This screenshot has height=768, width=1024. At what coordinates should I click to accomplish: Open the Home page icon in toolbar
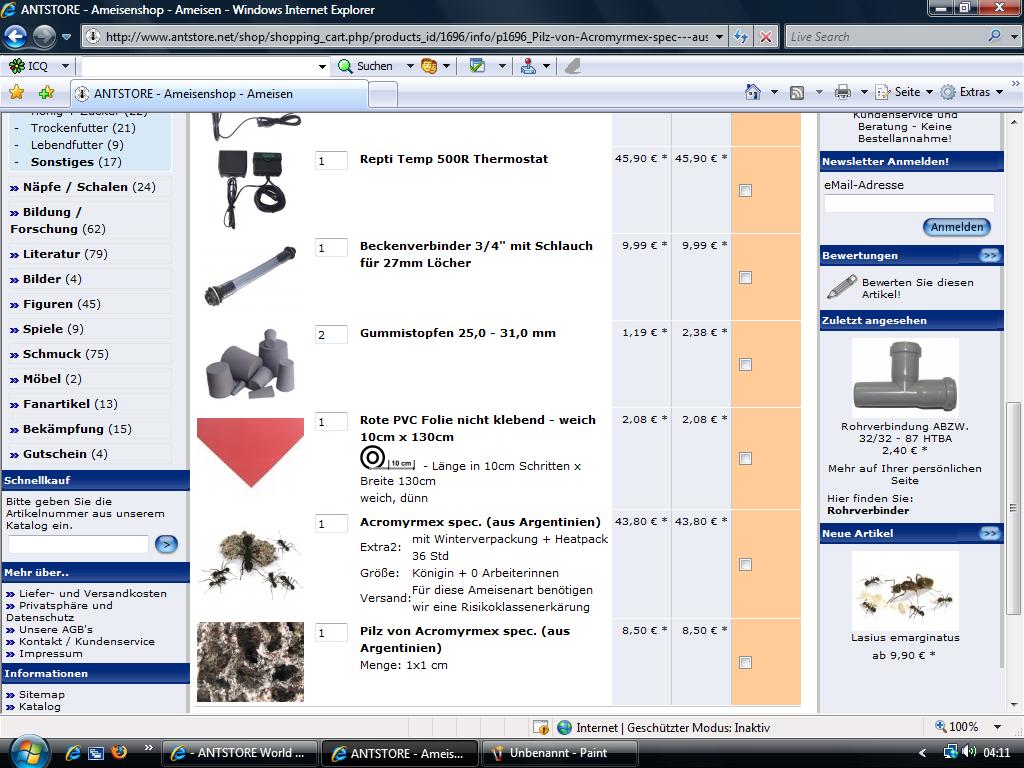pyautogui.click(x=753, y=92)
